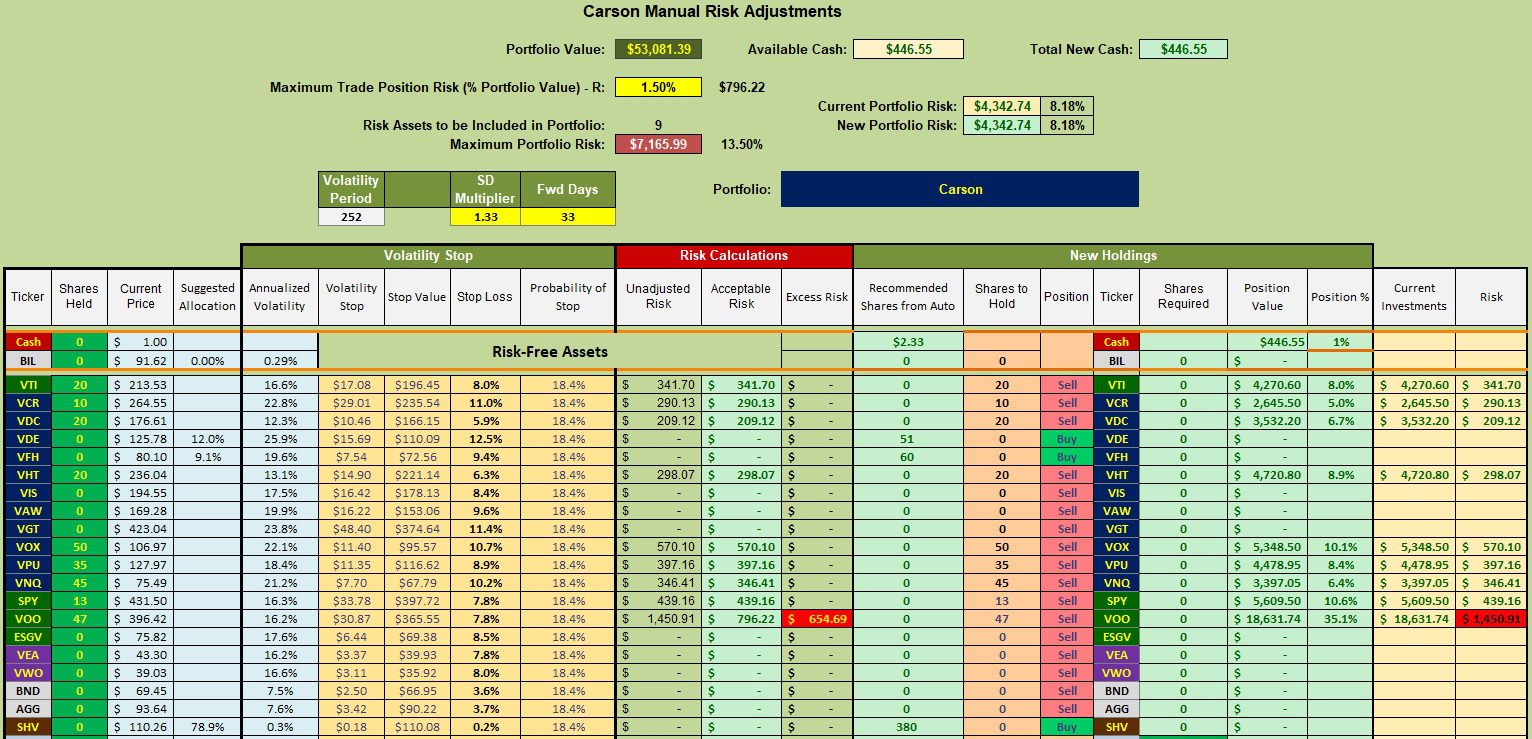Click Position Value $446.55 in Cash row

(1268, 342)
